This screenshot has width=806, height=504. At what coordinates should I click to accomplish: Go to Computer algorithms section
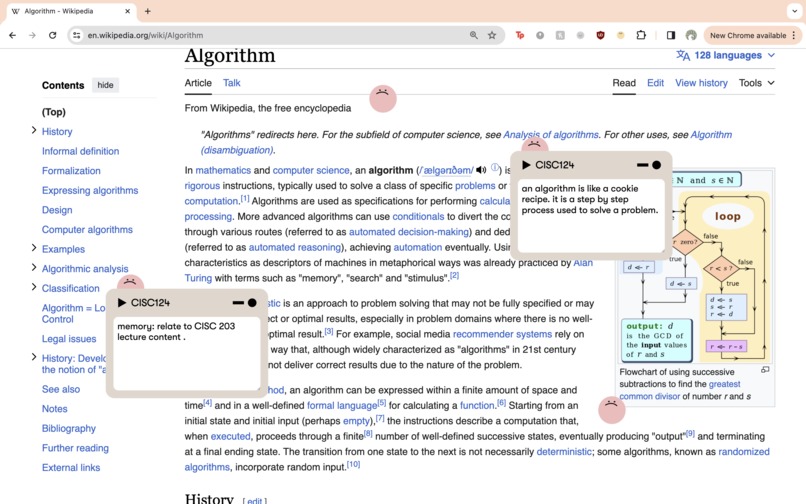coord(87,229)
